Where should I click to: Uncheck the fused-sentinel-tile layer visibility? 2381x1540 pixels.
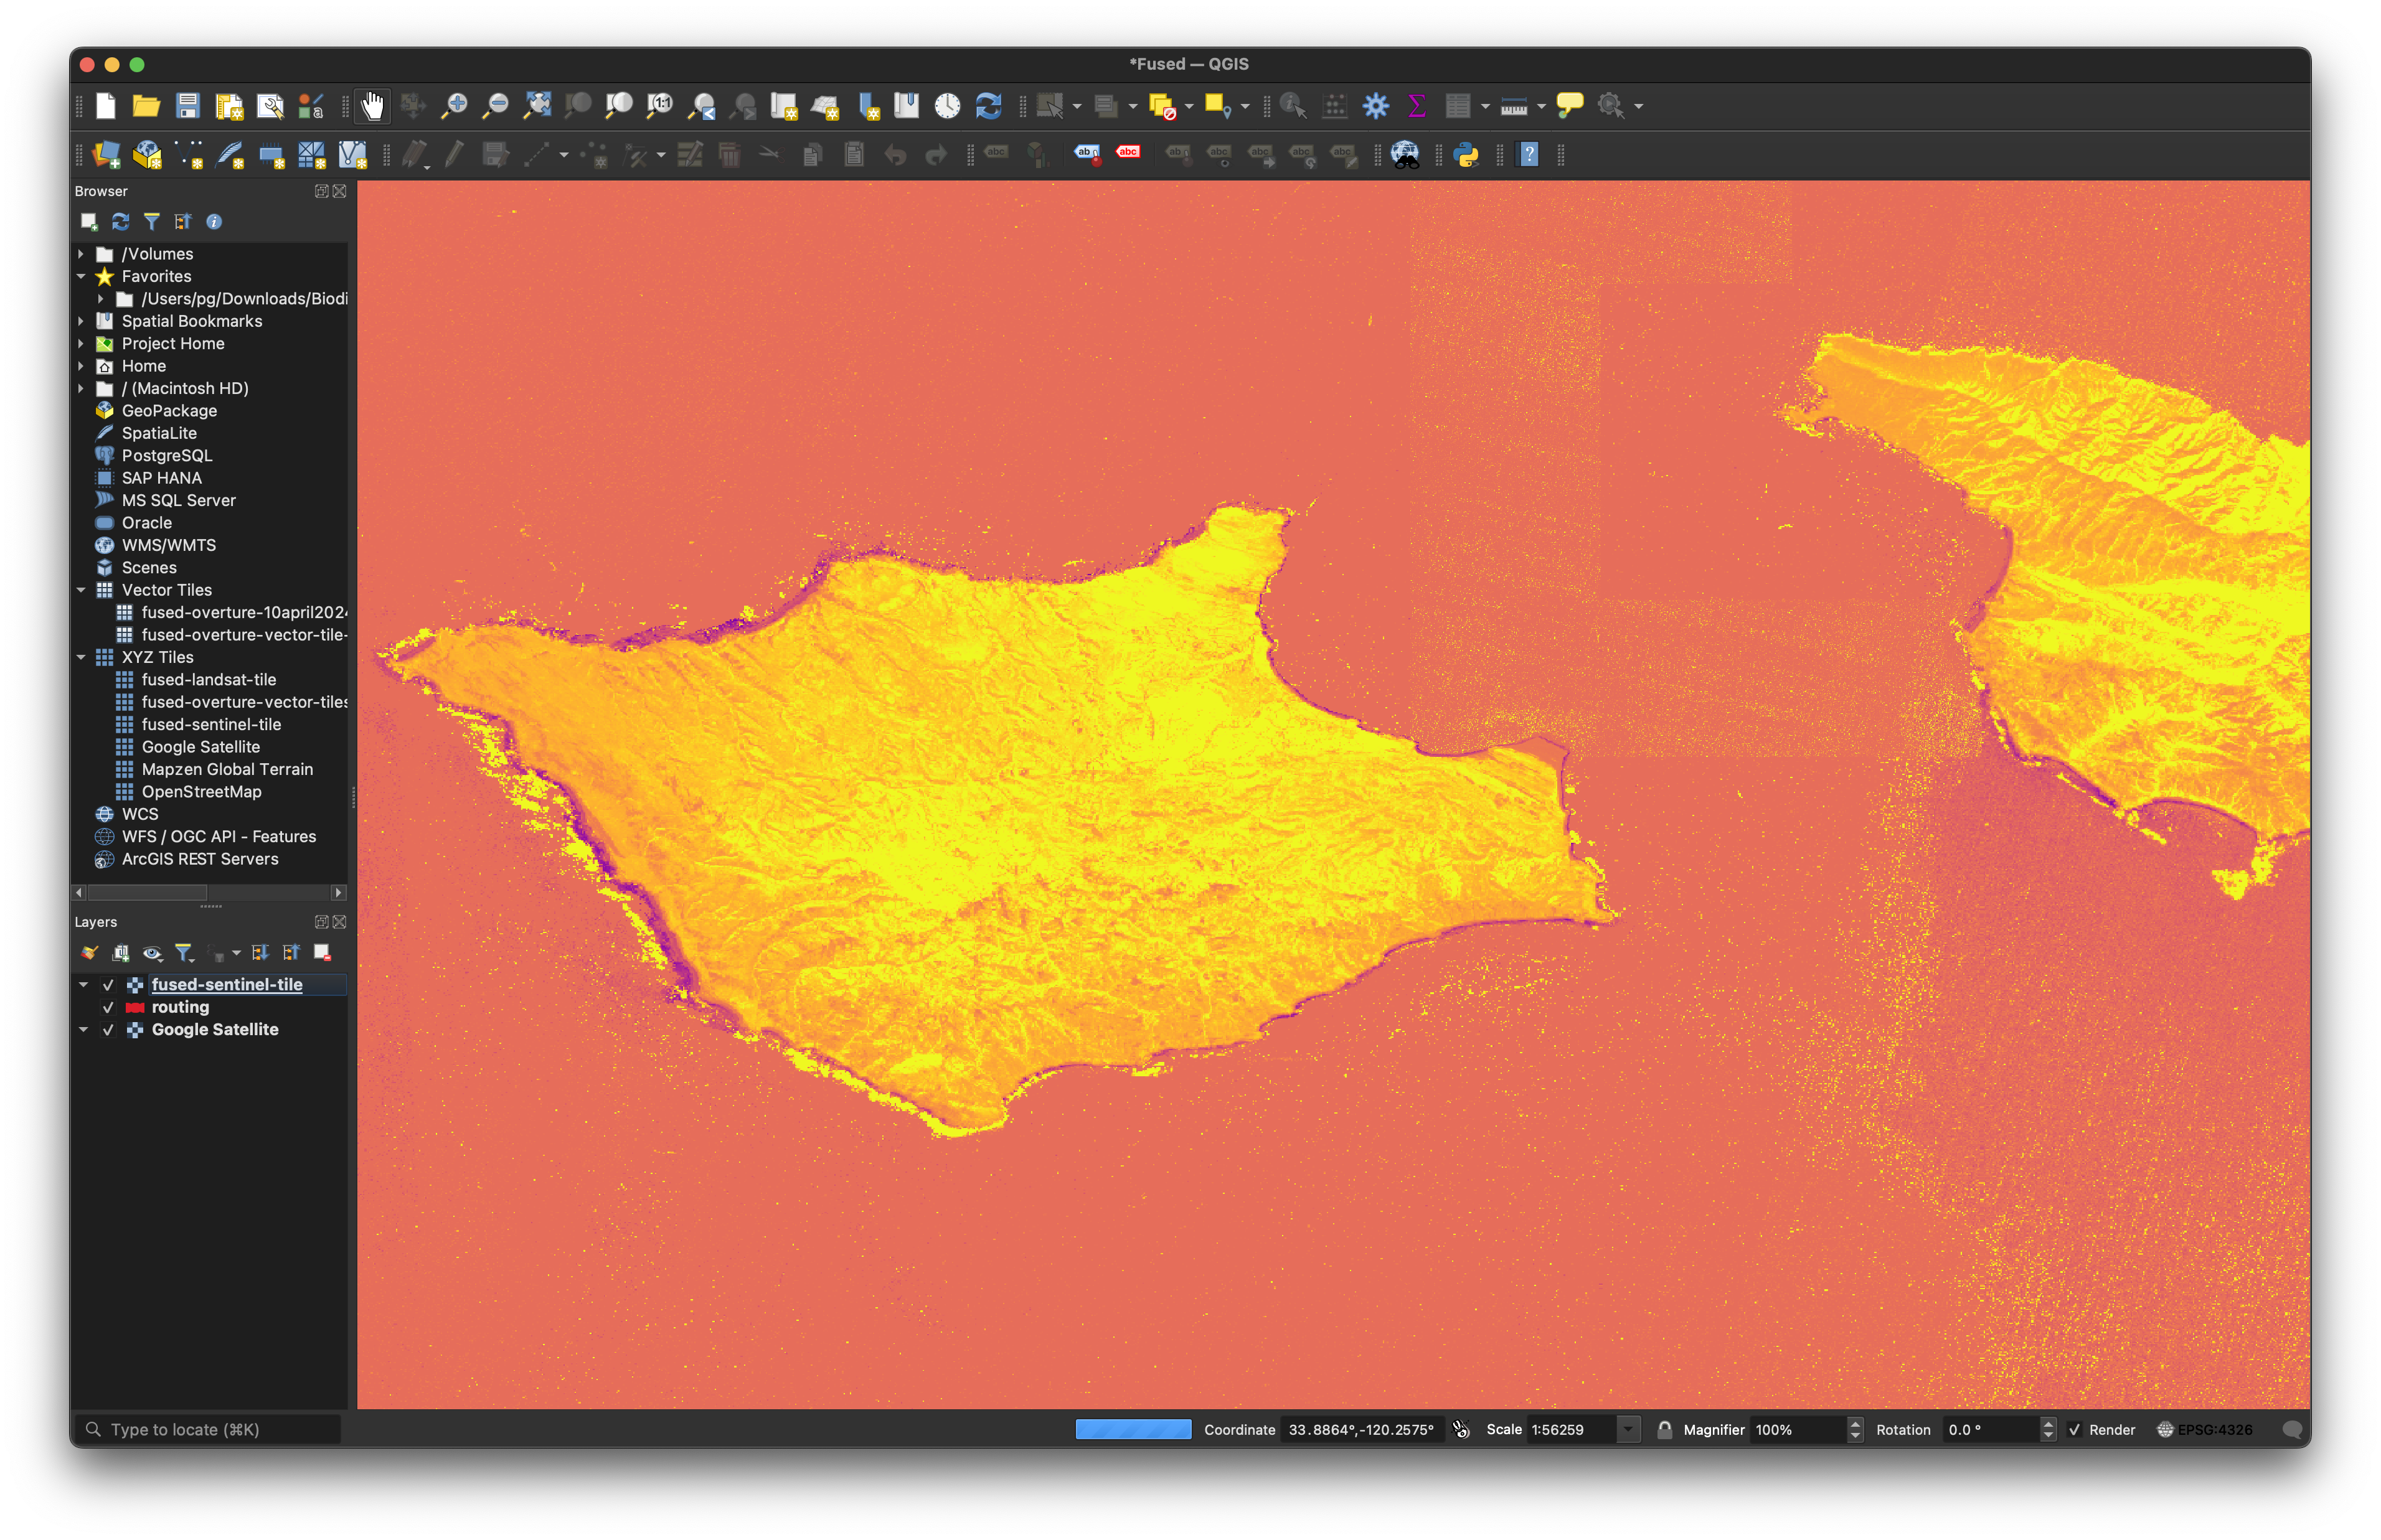click(x=108, y=985)
